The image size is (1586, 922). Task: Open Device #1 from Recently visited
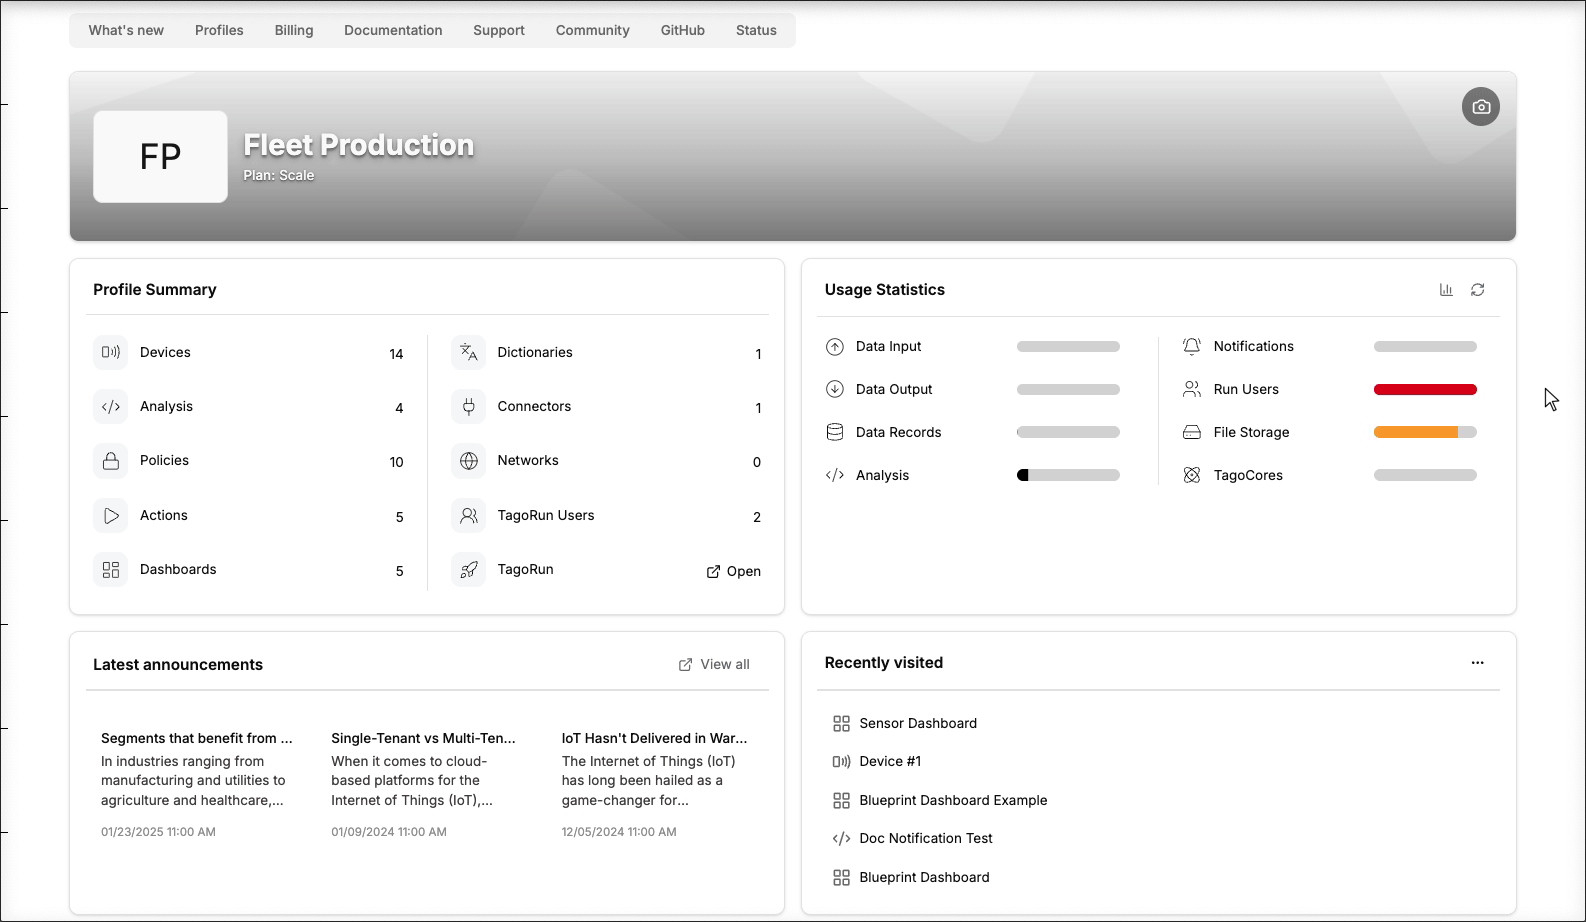890,762
